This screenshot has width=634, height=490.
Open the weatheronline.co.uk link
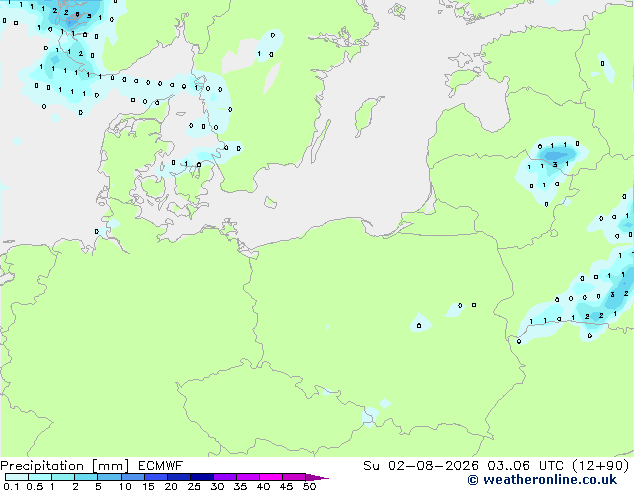click(x=542, y=480)
